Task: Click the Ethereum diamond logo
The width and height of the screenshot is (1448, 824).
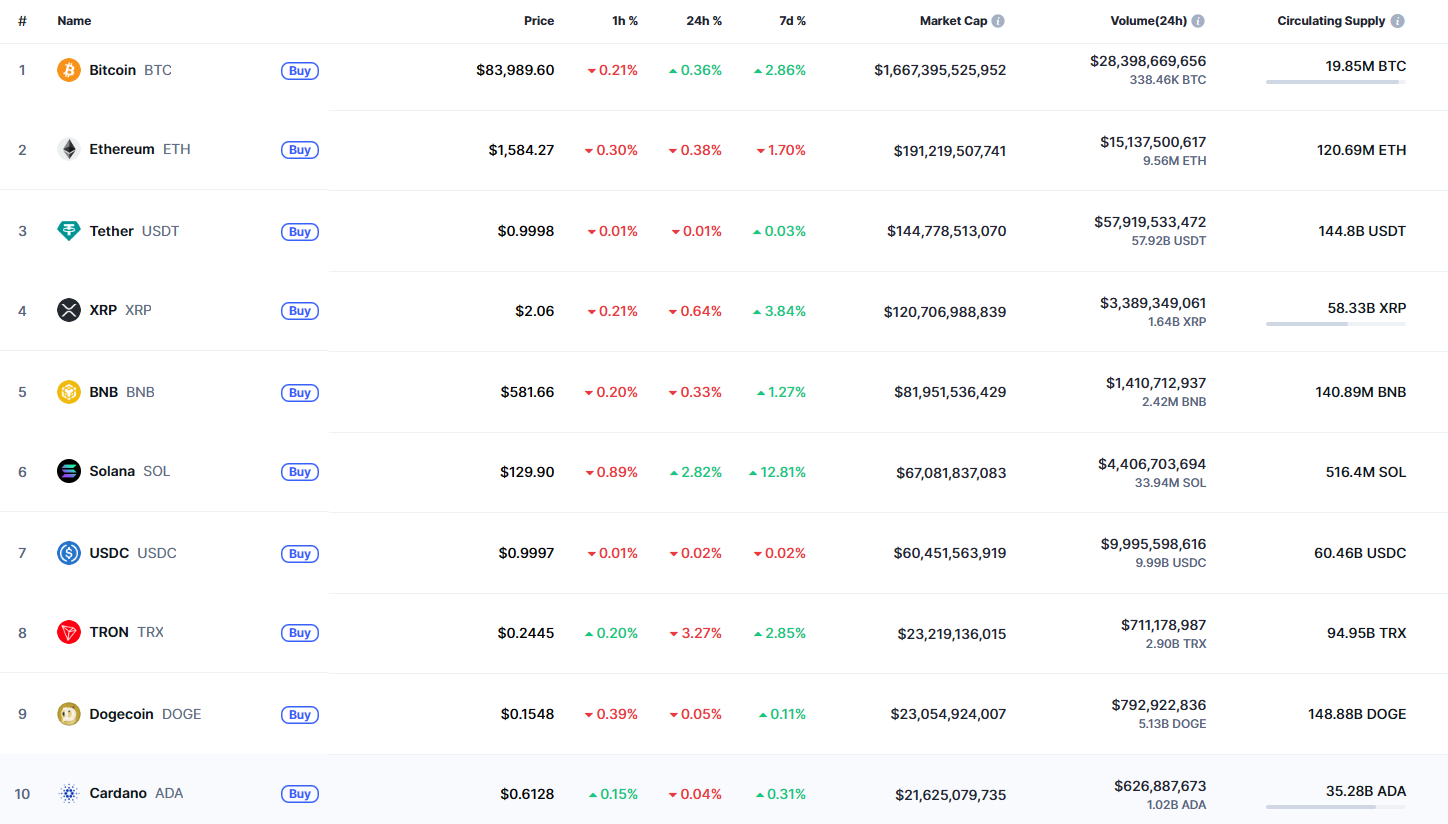Action: [x=69, y=150]
